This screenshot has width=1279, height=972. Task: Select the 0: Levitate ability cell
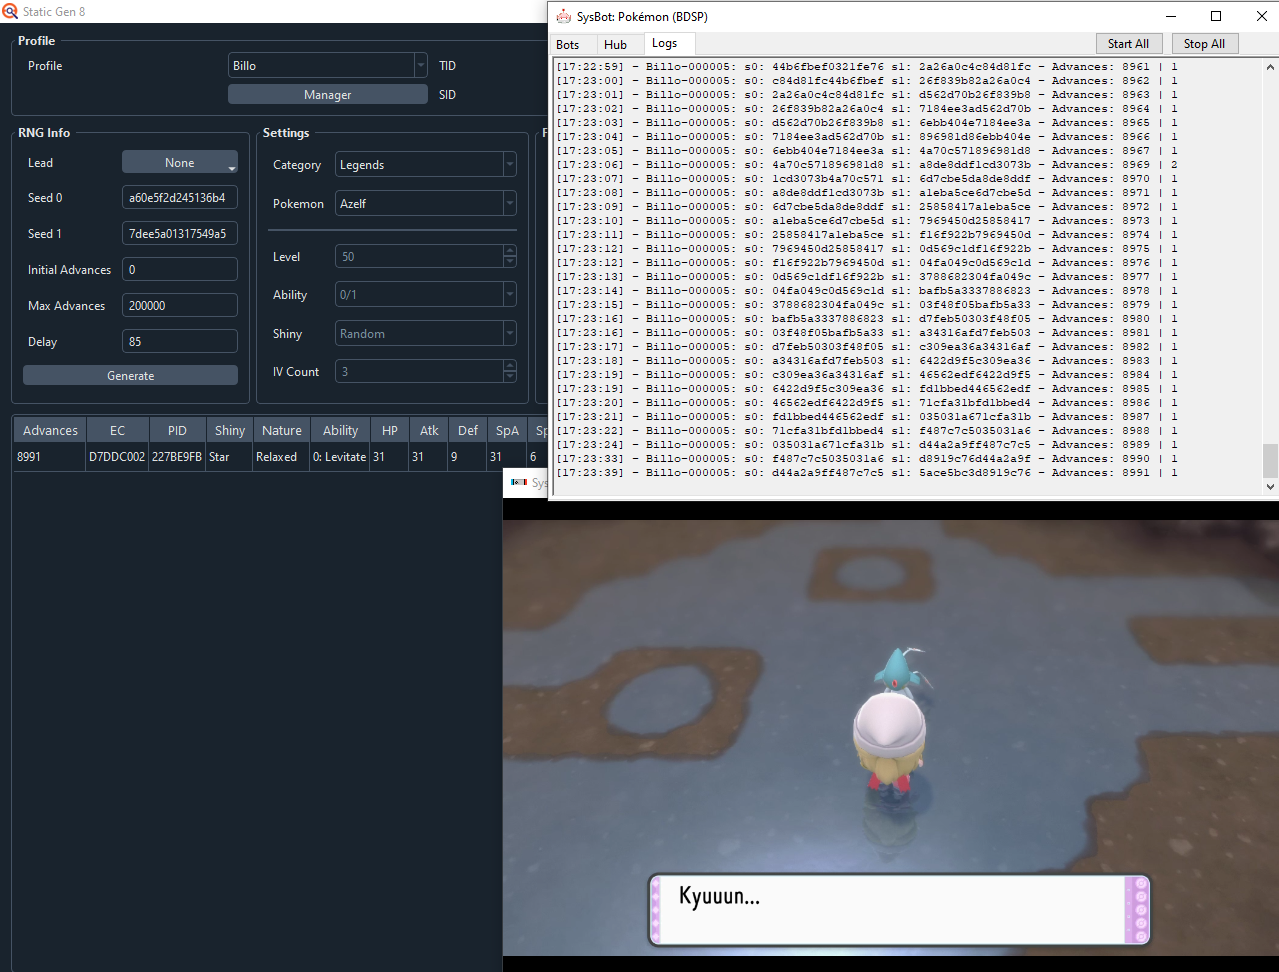340,457
